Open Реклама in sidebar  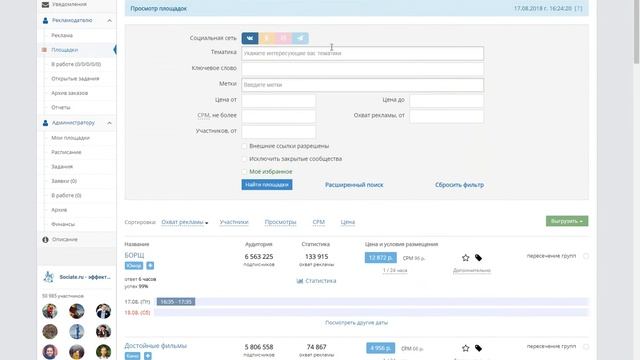(x=62, y=36)
